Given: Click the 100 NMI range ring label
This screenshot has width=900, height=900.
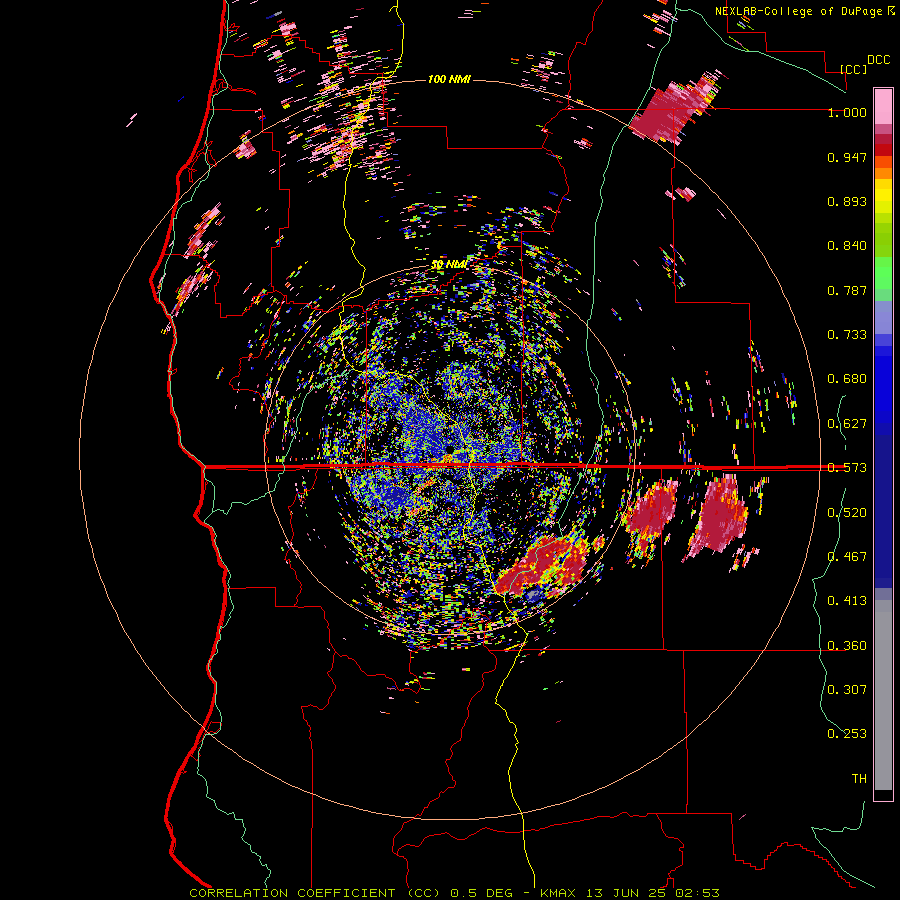Looking at the screenshot, I should [449, 79].
